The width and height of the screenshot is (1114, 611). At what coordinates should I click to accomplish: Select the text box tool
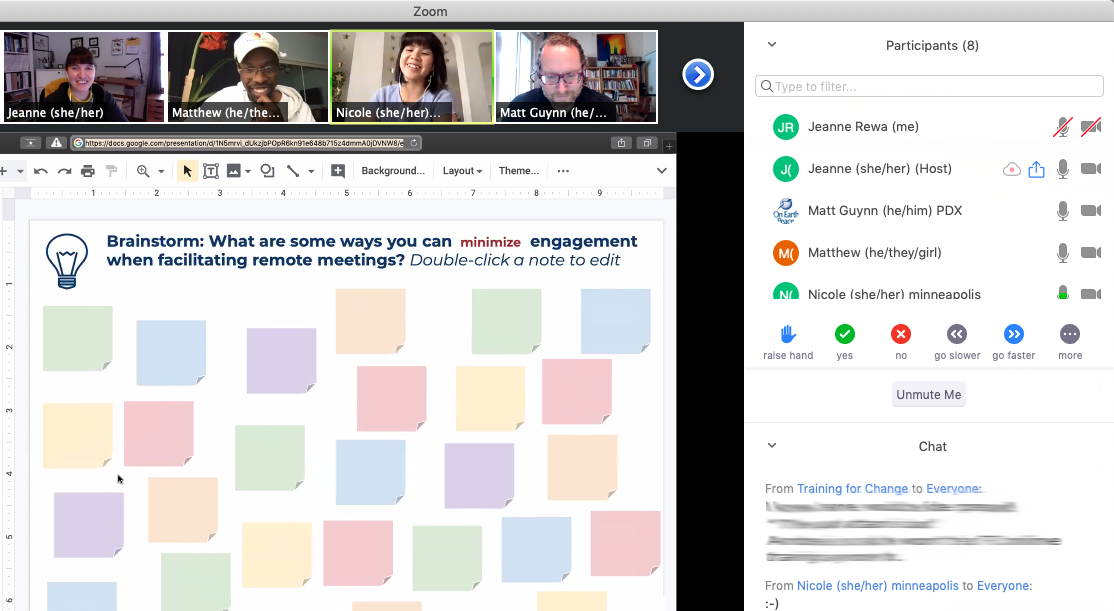tap(211, 171)
